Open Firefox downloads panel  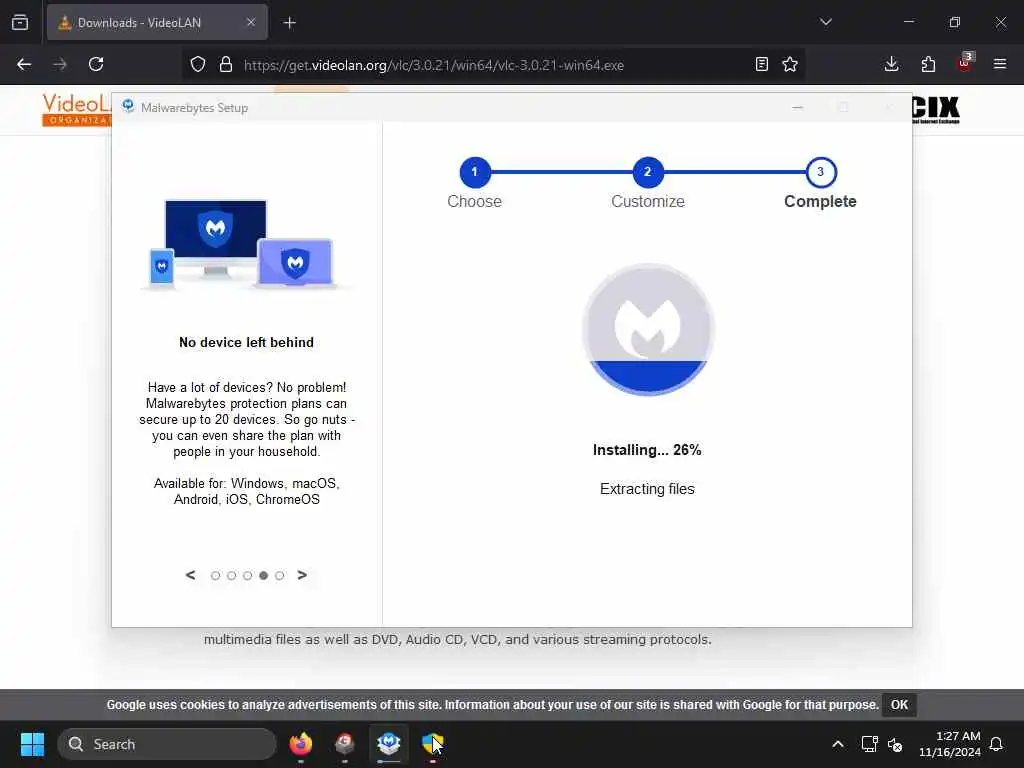click(x=891, y=64)
